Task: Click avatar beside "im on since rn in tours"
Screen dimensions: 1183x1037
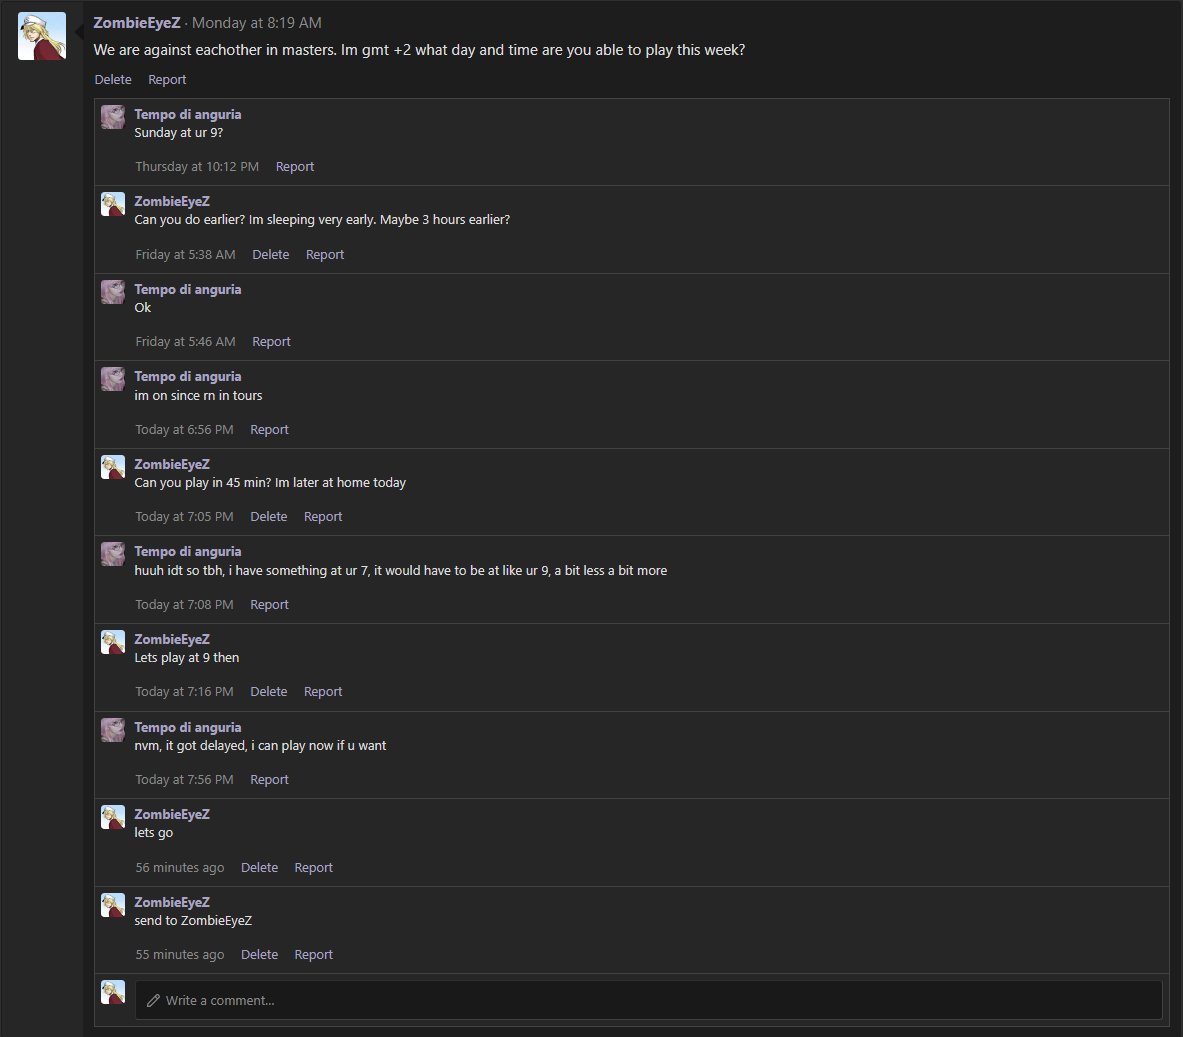Action: (113, 379)
